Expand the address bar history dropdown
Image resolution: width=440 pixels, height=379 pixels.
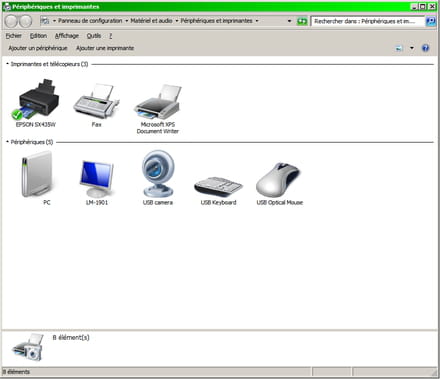(289, 21)
